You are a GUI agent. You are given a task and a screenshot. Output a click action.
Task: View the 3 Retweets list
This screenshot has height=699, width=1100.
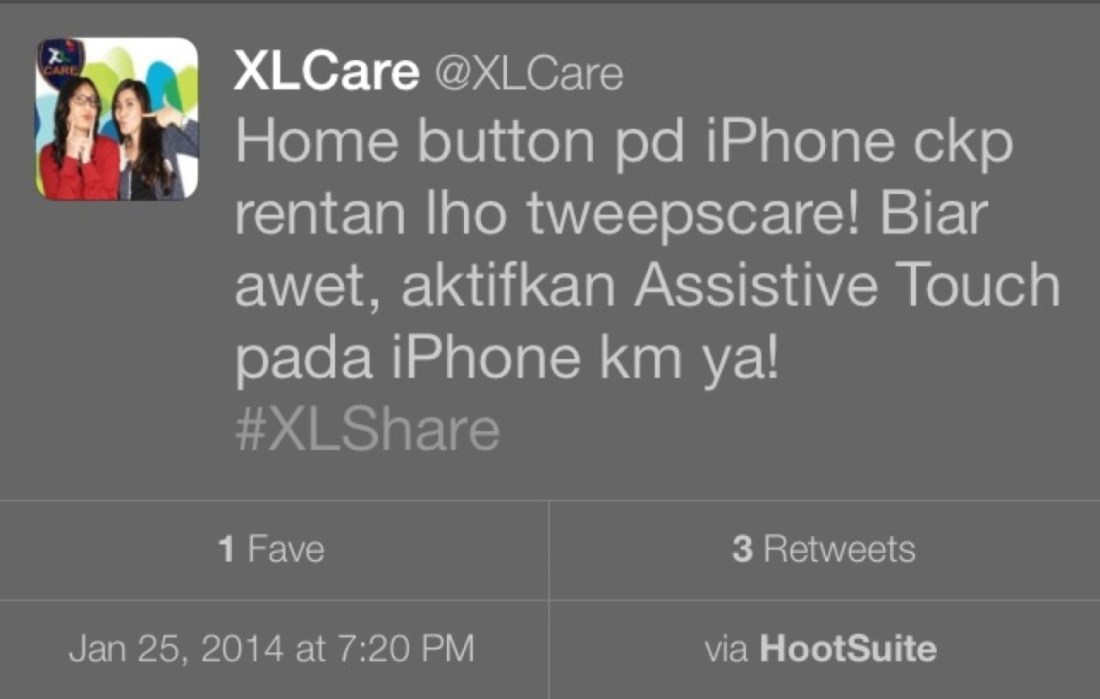[x=824, y=550]
